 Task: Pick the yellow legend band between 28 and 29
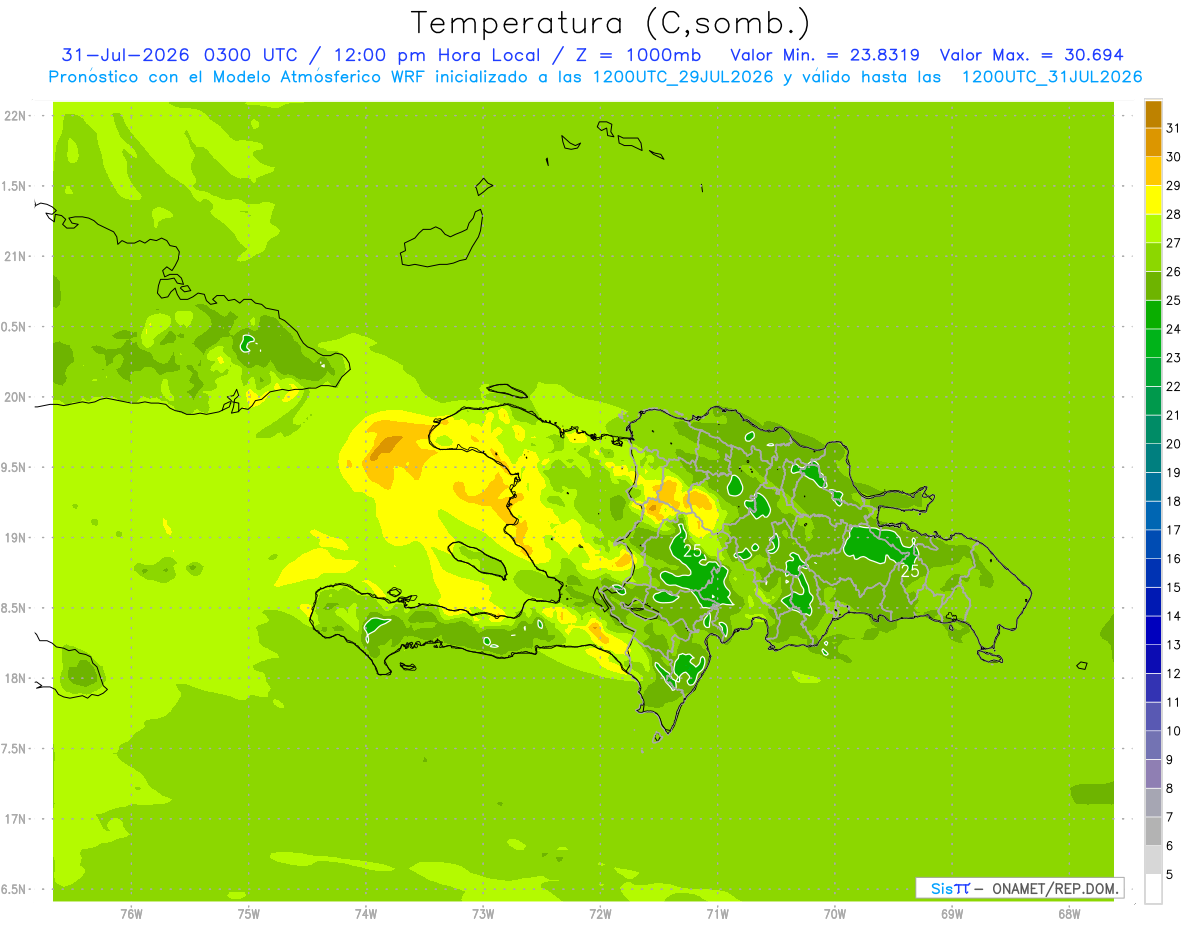[1153, 200]
